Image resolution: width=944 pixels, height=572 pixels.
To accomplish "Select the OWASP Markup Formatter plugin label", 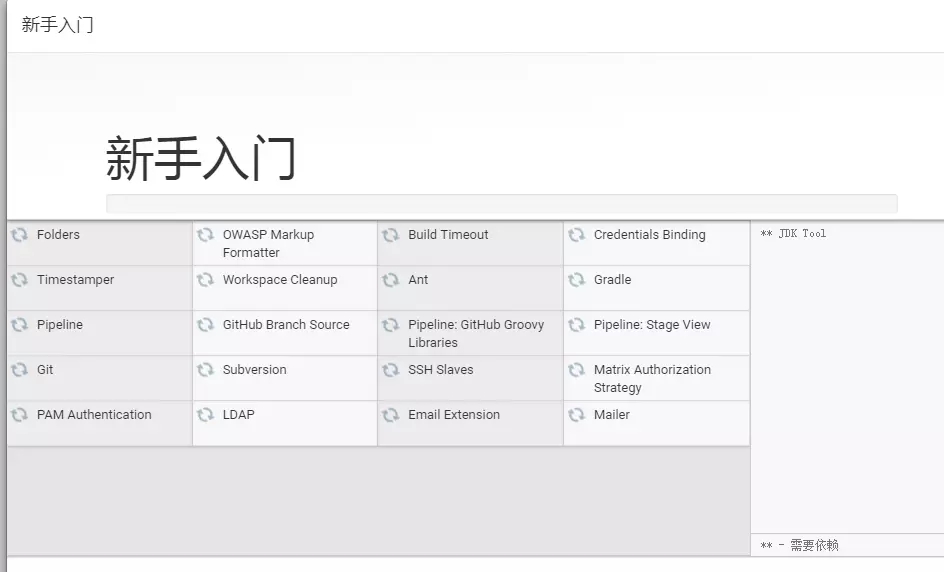I will tap(268, 243).
